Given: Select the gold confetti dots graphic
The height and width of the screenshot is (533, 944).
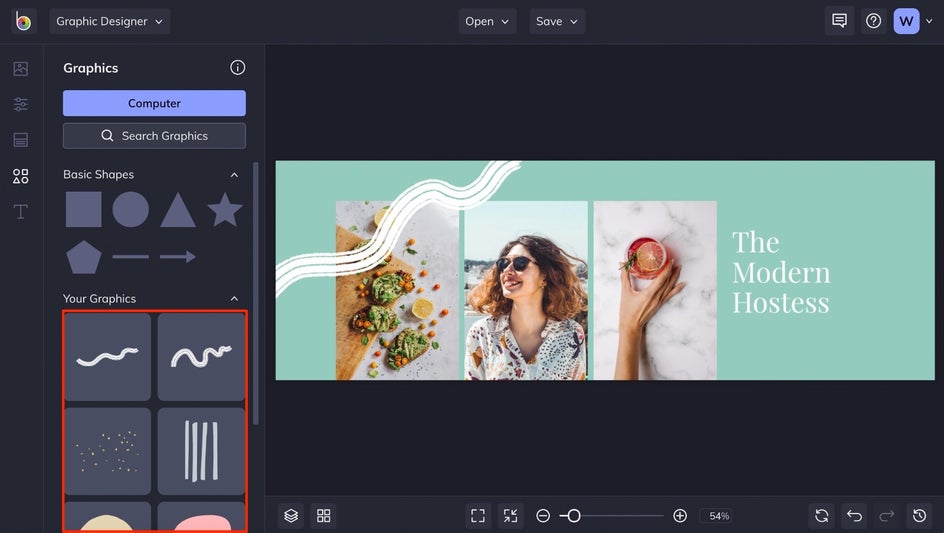Looking at the screenshot, I should tap(108, 451).
